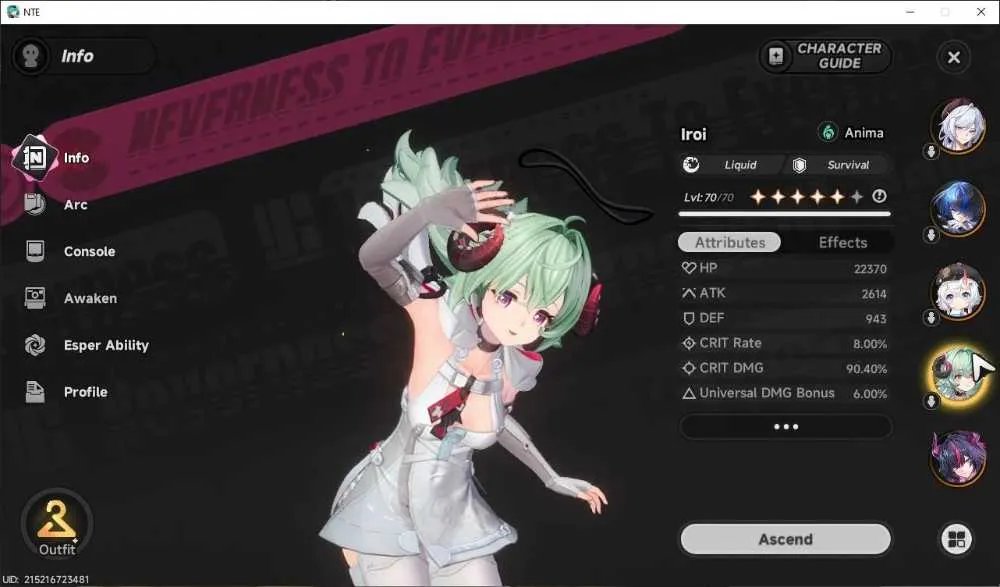Viewport: 1000px width, 587px height.
Task: Open the Outfit wardrobe hanger icon
Action: pyautogui.click(x=57, y=524)
